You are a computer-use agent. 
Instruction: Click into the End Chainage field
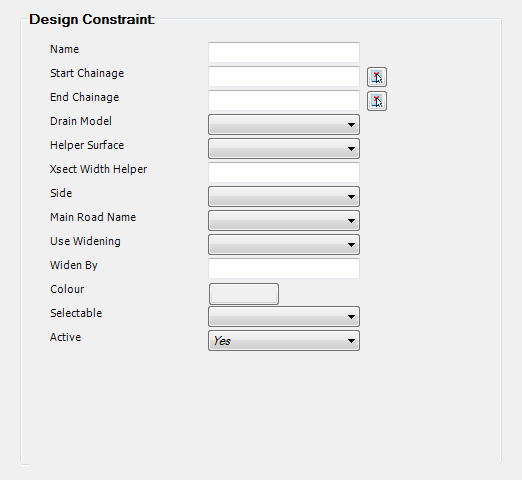click(284, 100)
